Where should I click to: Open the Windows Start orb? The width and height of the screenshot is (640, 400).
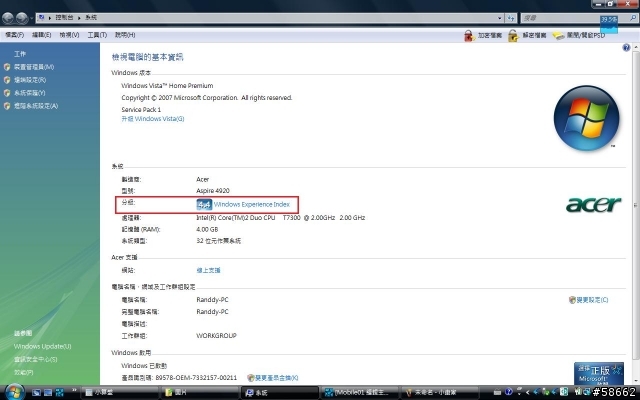coord(14,392)
